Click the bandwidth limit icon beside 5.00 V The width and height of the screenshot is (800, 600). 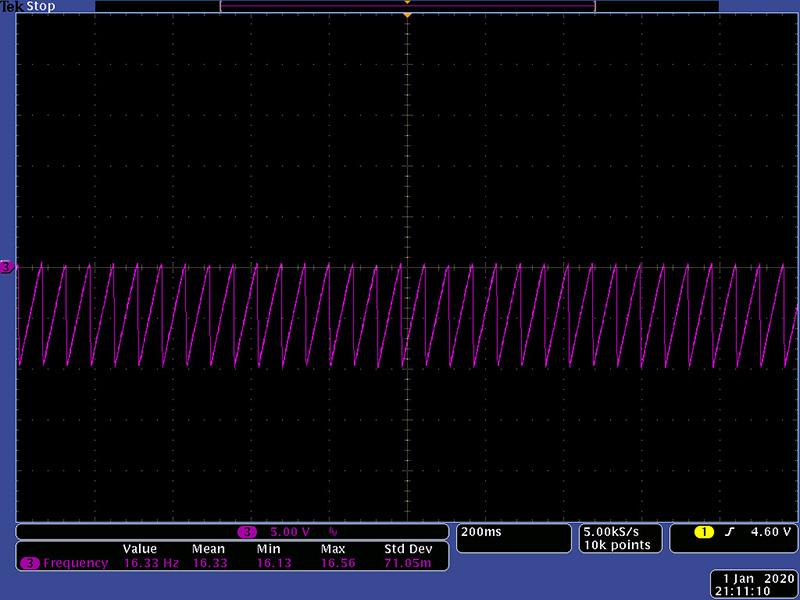[x=333, y=531]
